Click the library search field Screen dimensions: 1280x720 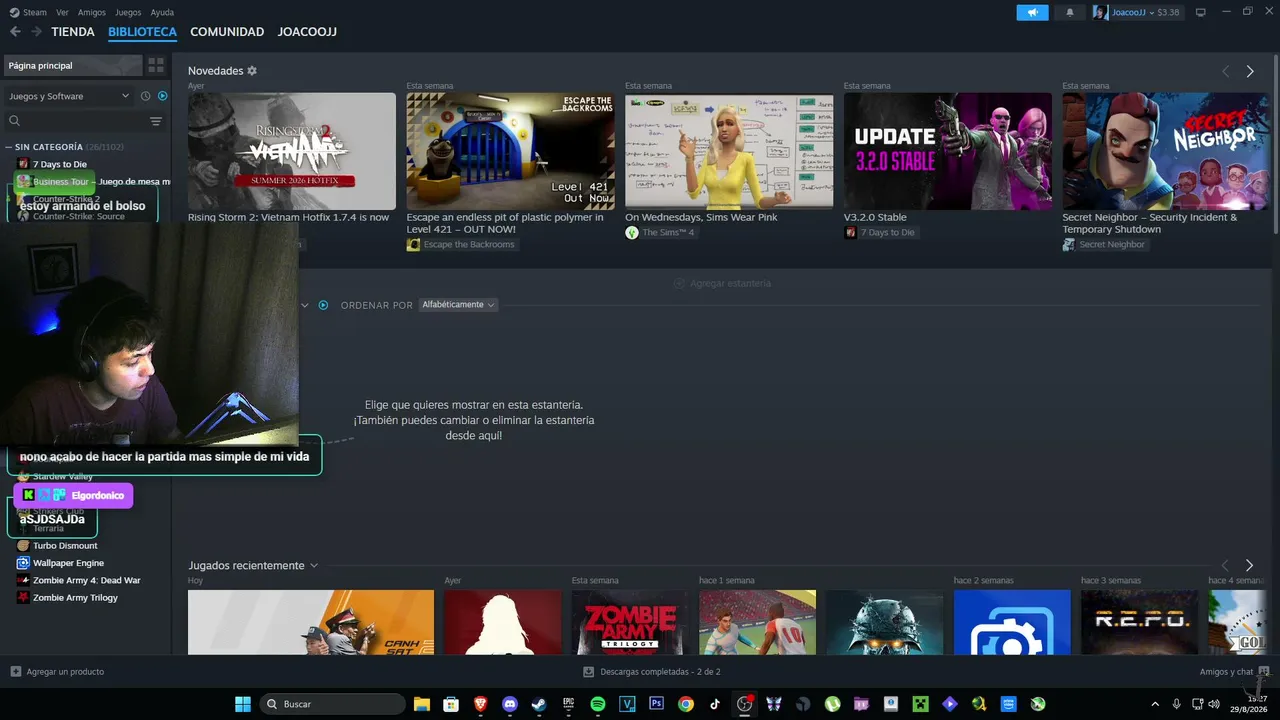76,121
